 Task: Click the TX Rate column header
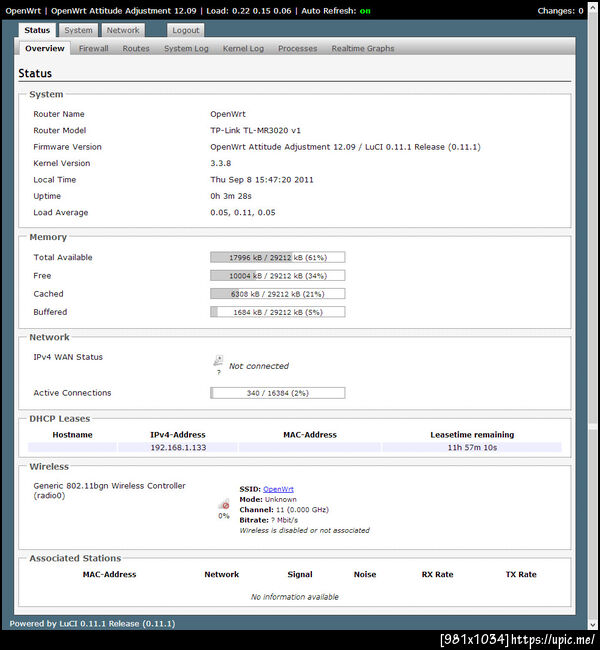[x=521, y=575]
